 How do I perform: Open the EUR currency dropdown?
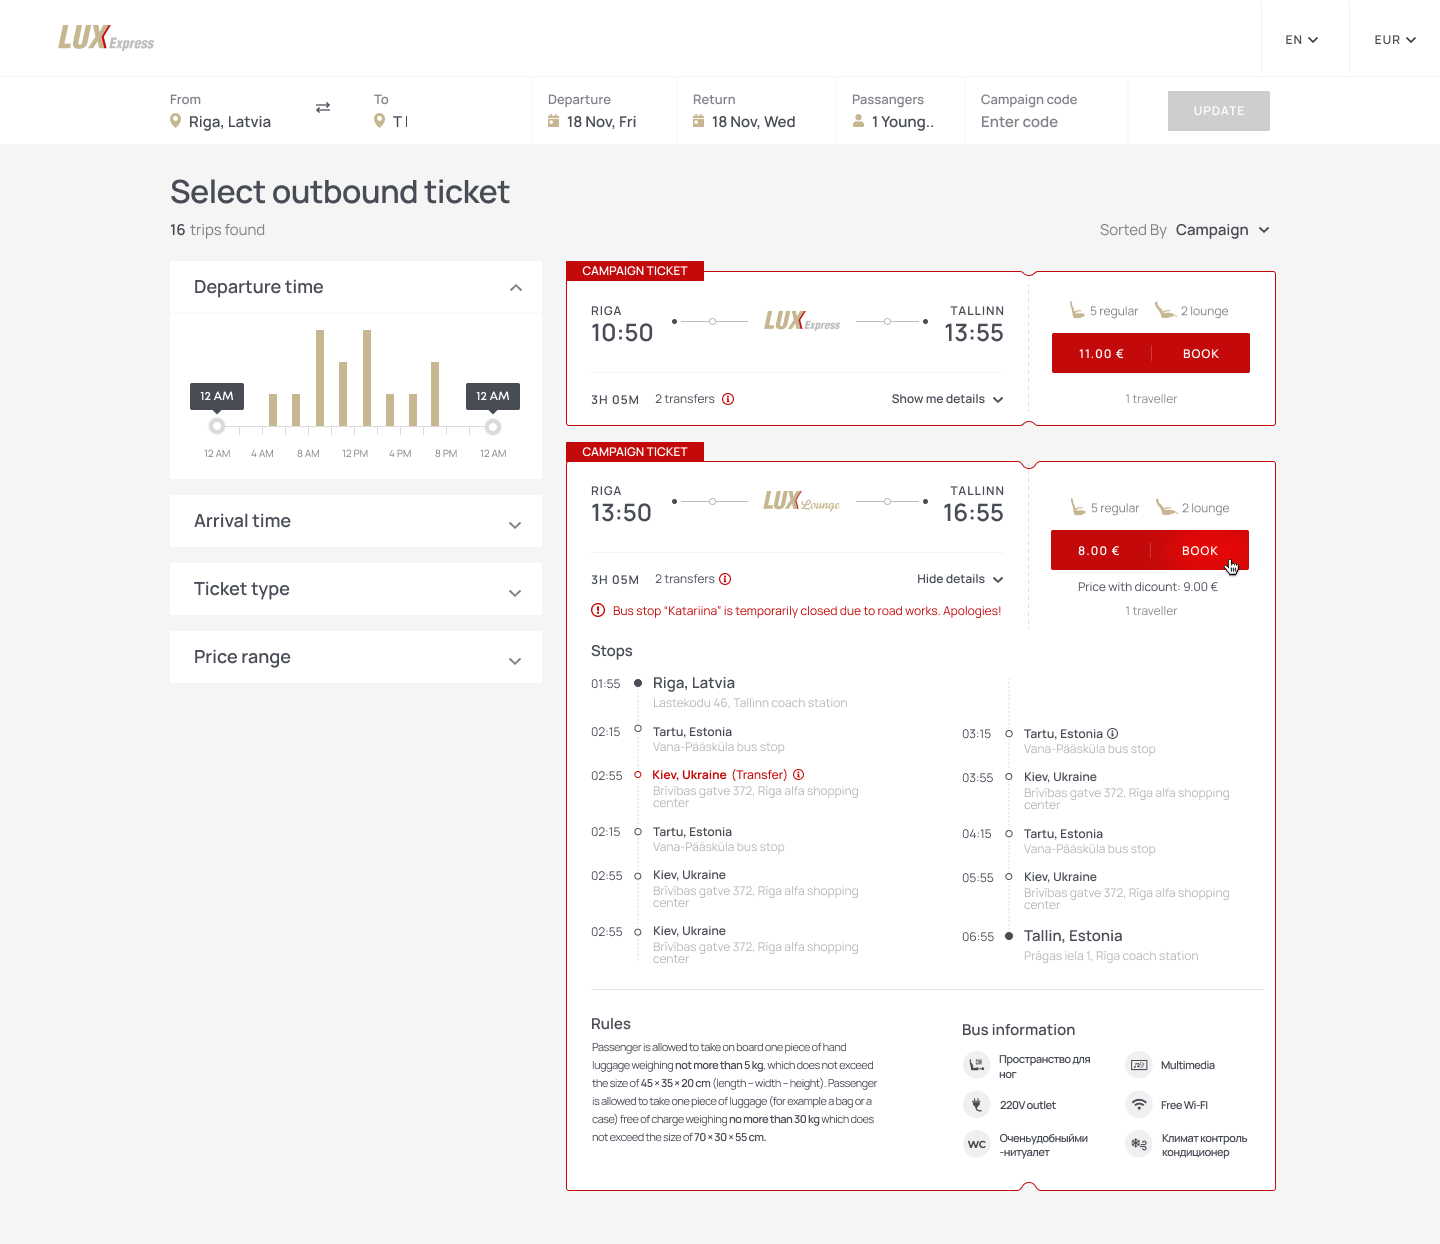click(x=1395, y=40)
